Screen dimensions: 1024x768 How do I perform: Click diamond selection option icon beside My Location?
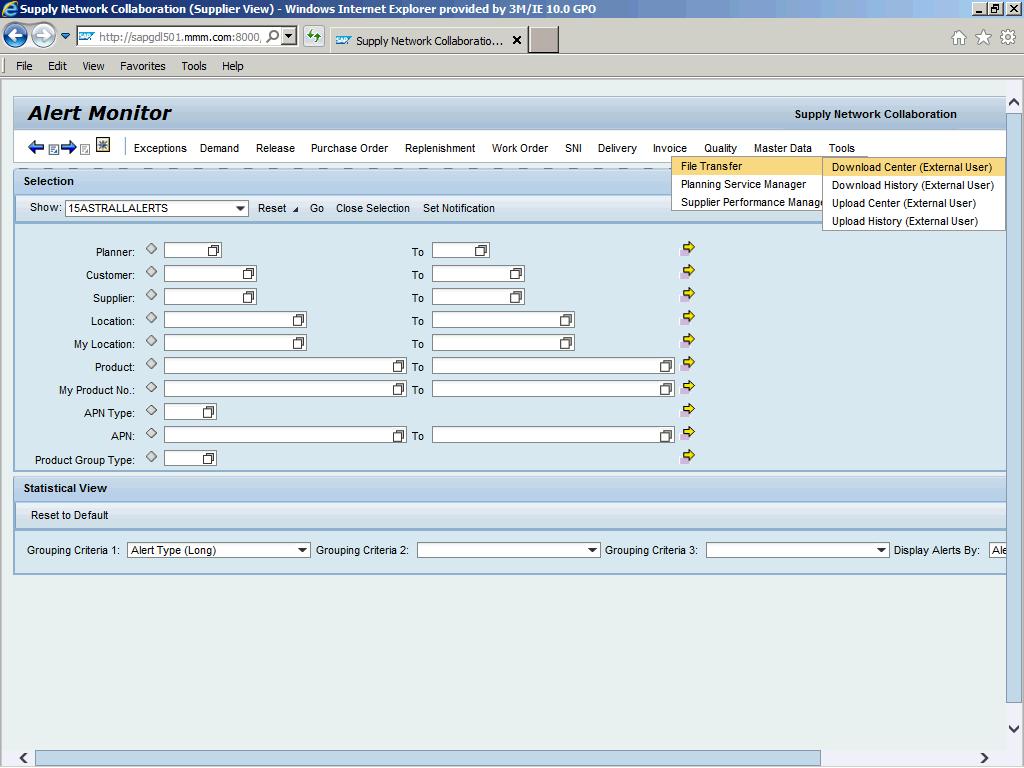coord(152,341)
